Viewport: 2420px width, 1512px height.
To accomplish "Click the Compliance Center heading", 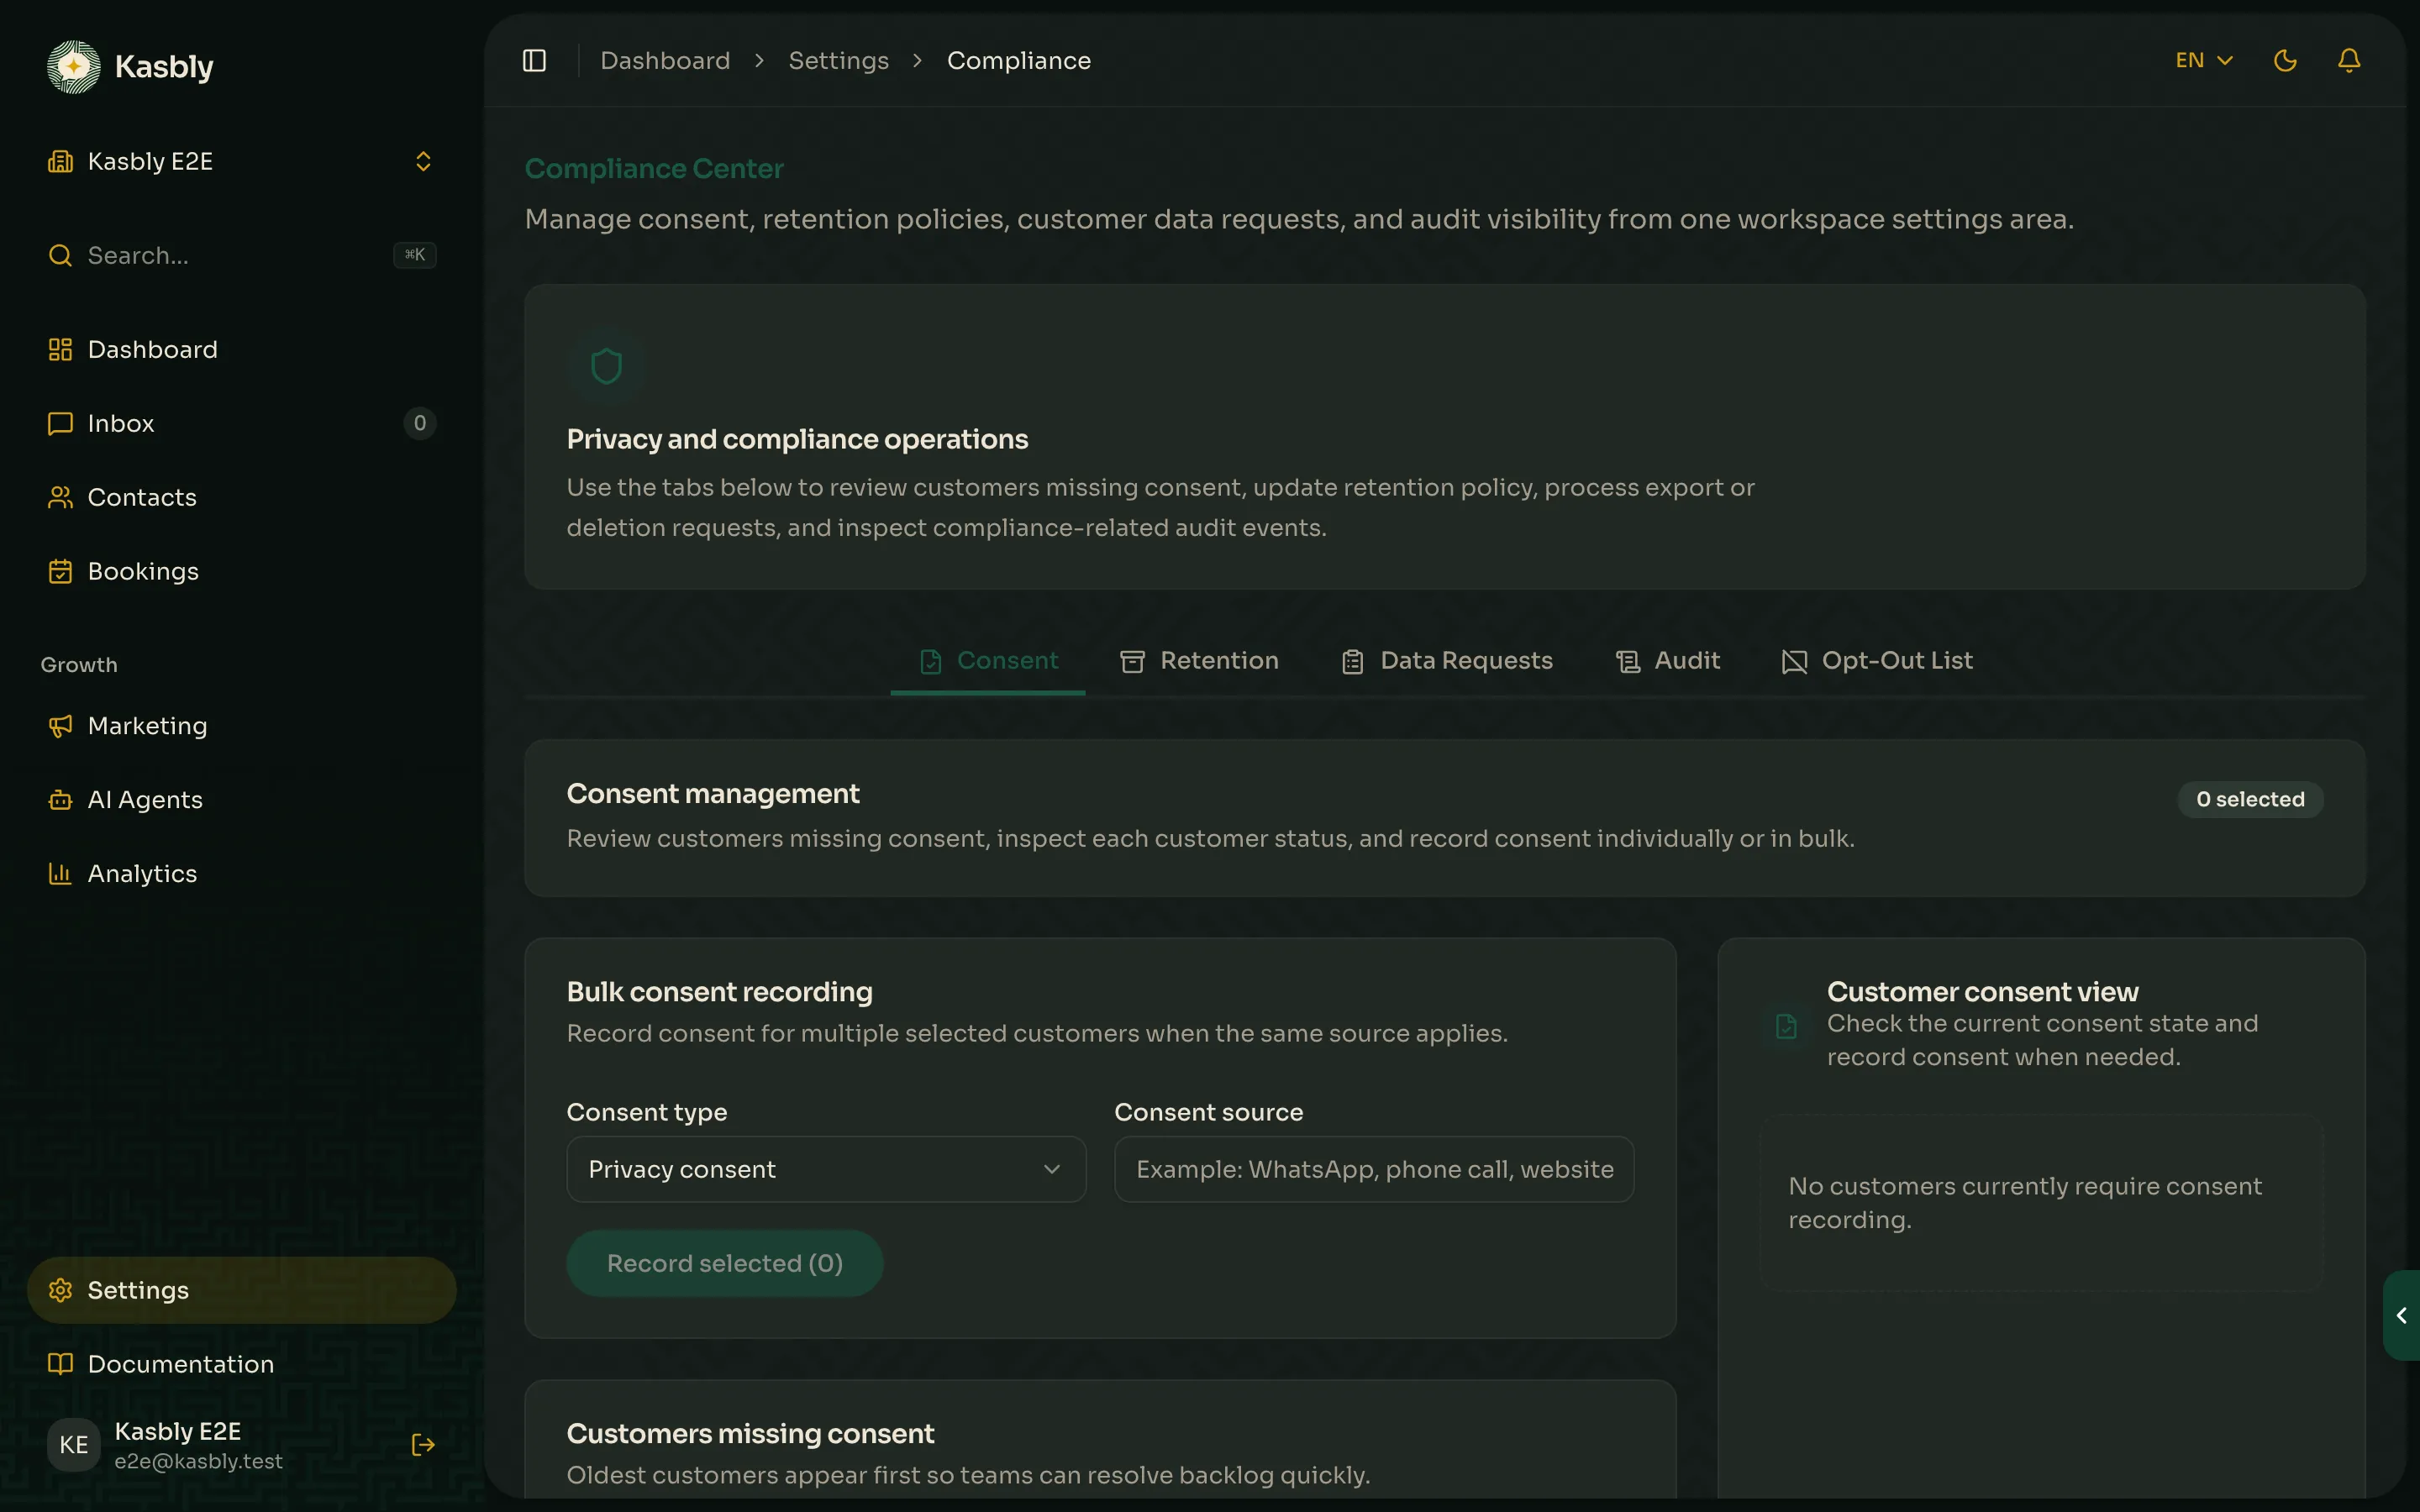I will [654, 169].
